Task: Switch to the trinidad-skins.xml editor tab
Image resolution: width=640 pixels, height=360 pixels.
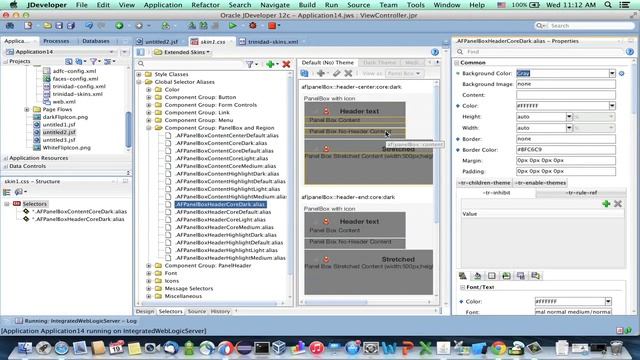Action: (273, 42)
